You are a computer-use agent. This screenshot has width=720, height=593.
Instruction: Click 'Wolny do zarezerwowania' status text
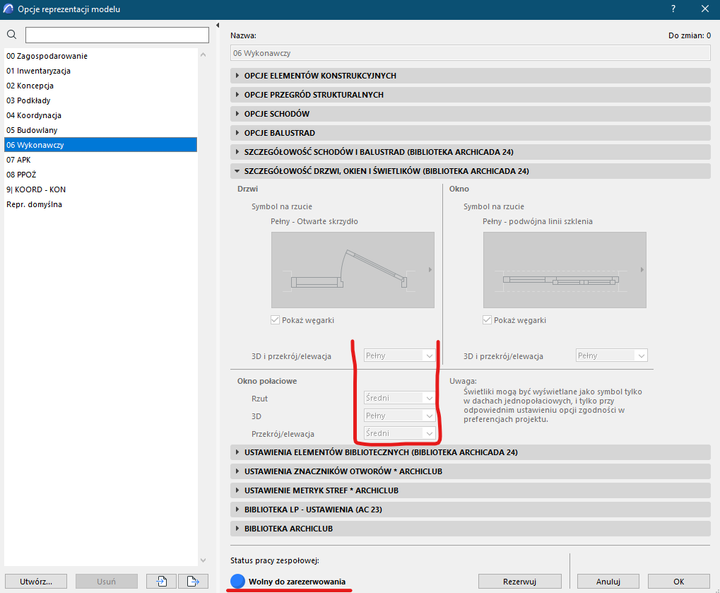tap(297, 582)
